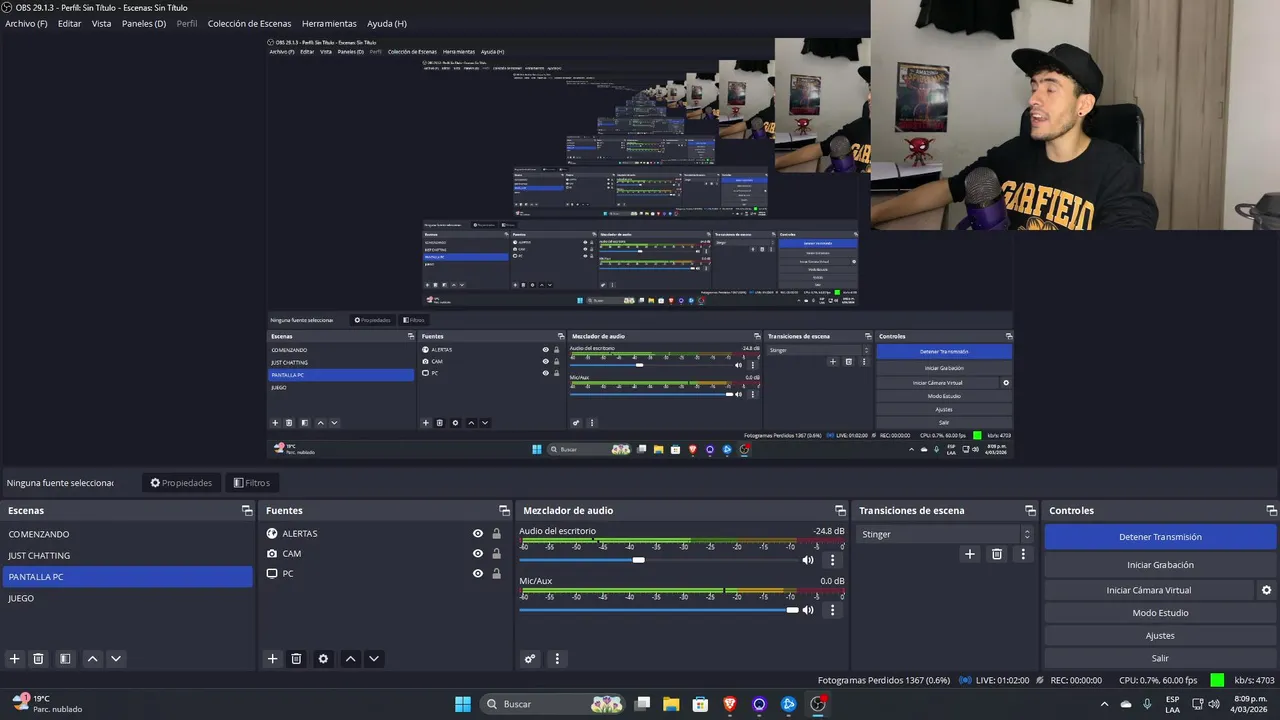Open advanced audio properties gears icon
Image resolution: width=1280 pixels, height=720 pixels.
click(530, 659)
